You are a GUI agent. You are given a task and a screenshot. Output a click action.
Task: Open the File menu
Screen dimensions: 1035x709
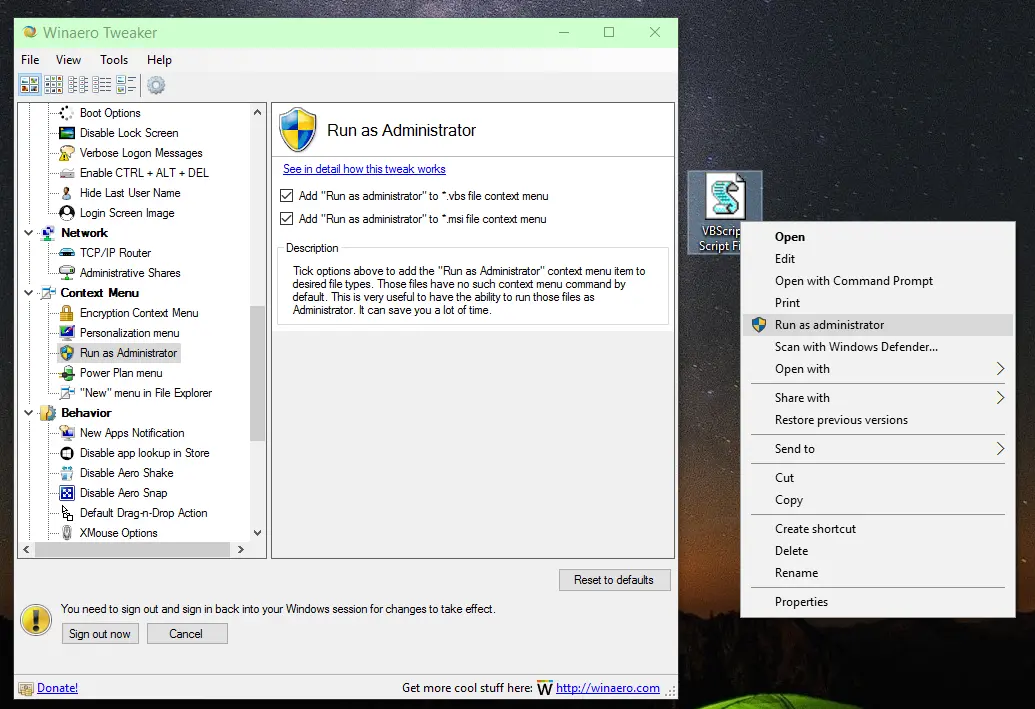coord(30,59)
